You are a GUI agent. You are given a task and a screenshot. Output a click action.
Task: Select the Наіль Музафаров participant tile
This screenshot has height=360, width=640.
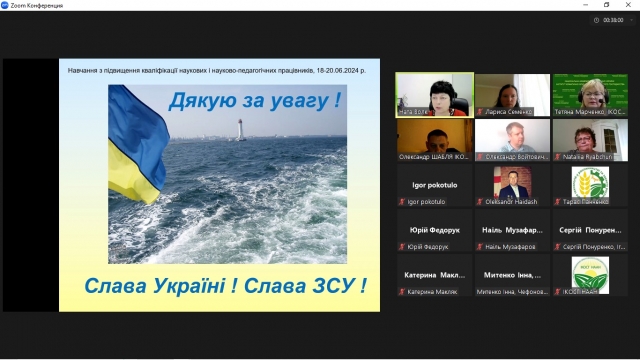coord(513,230)
